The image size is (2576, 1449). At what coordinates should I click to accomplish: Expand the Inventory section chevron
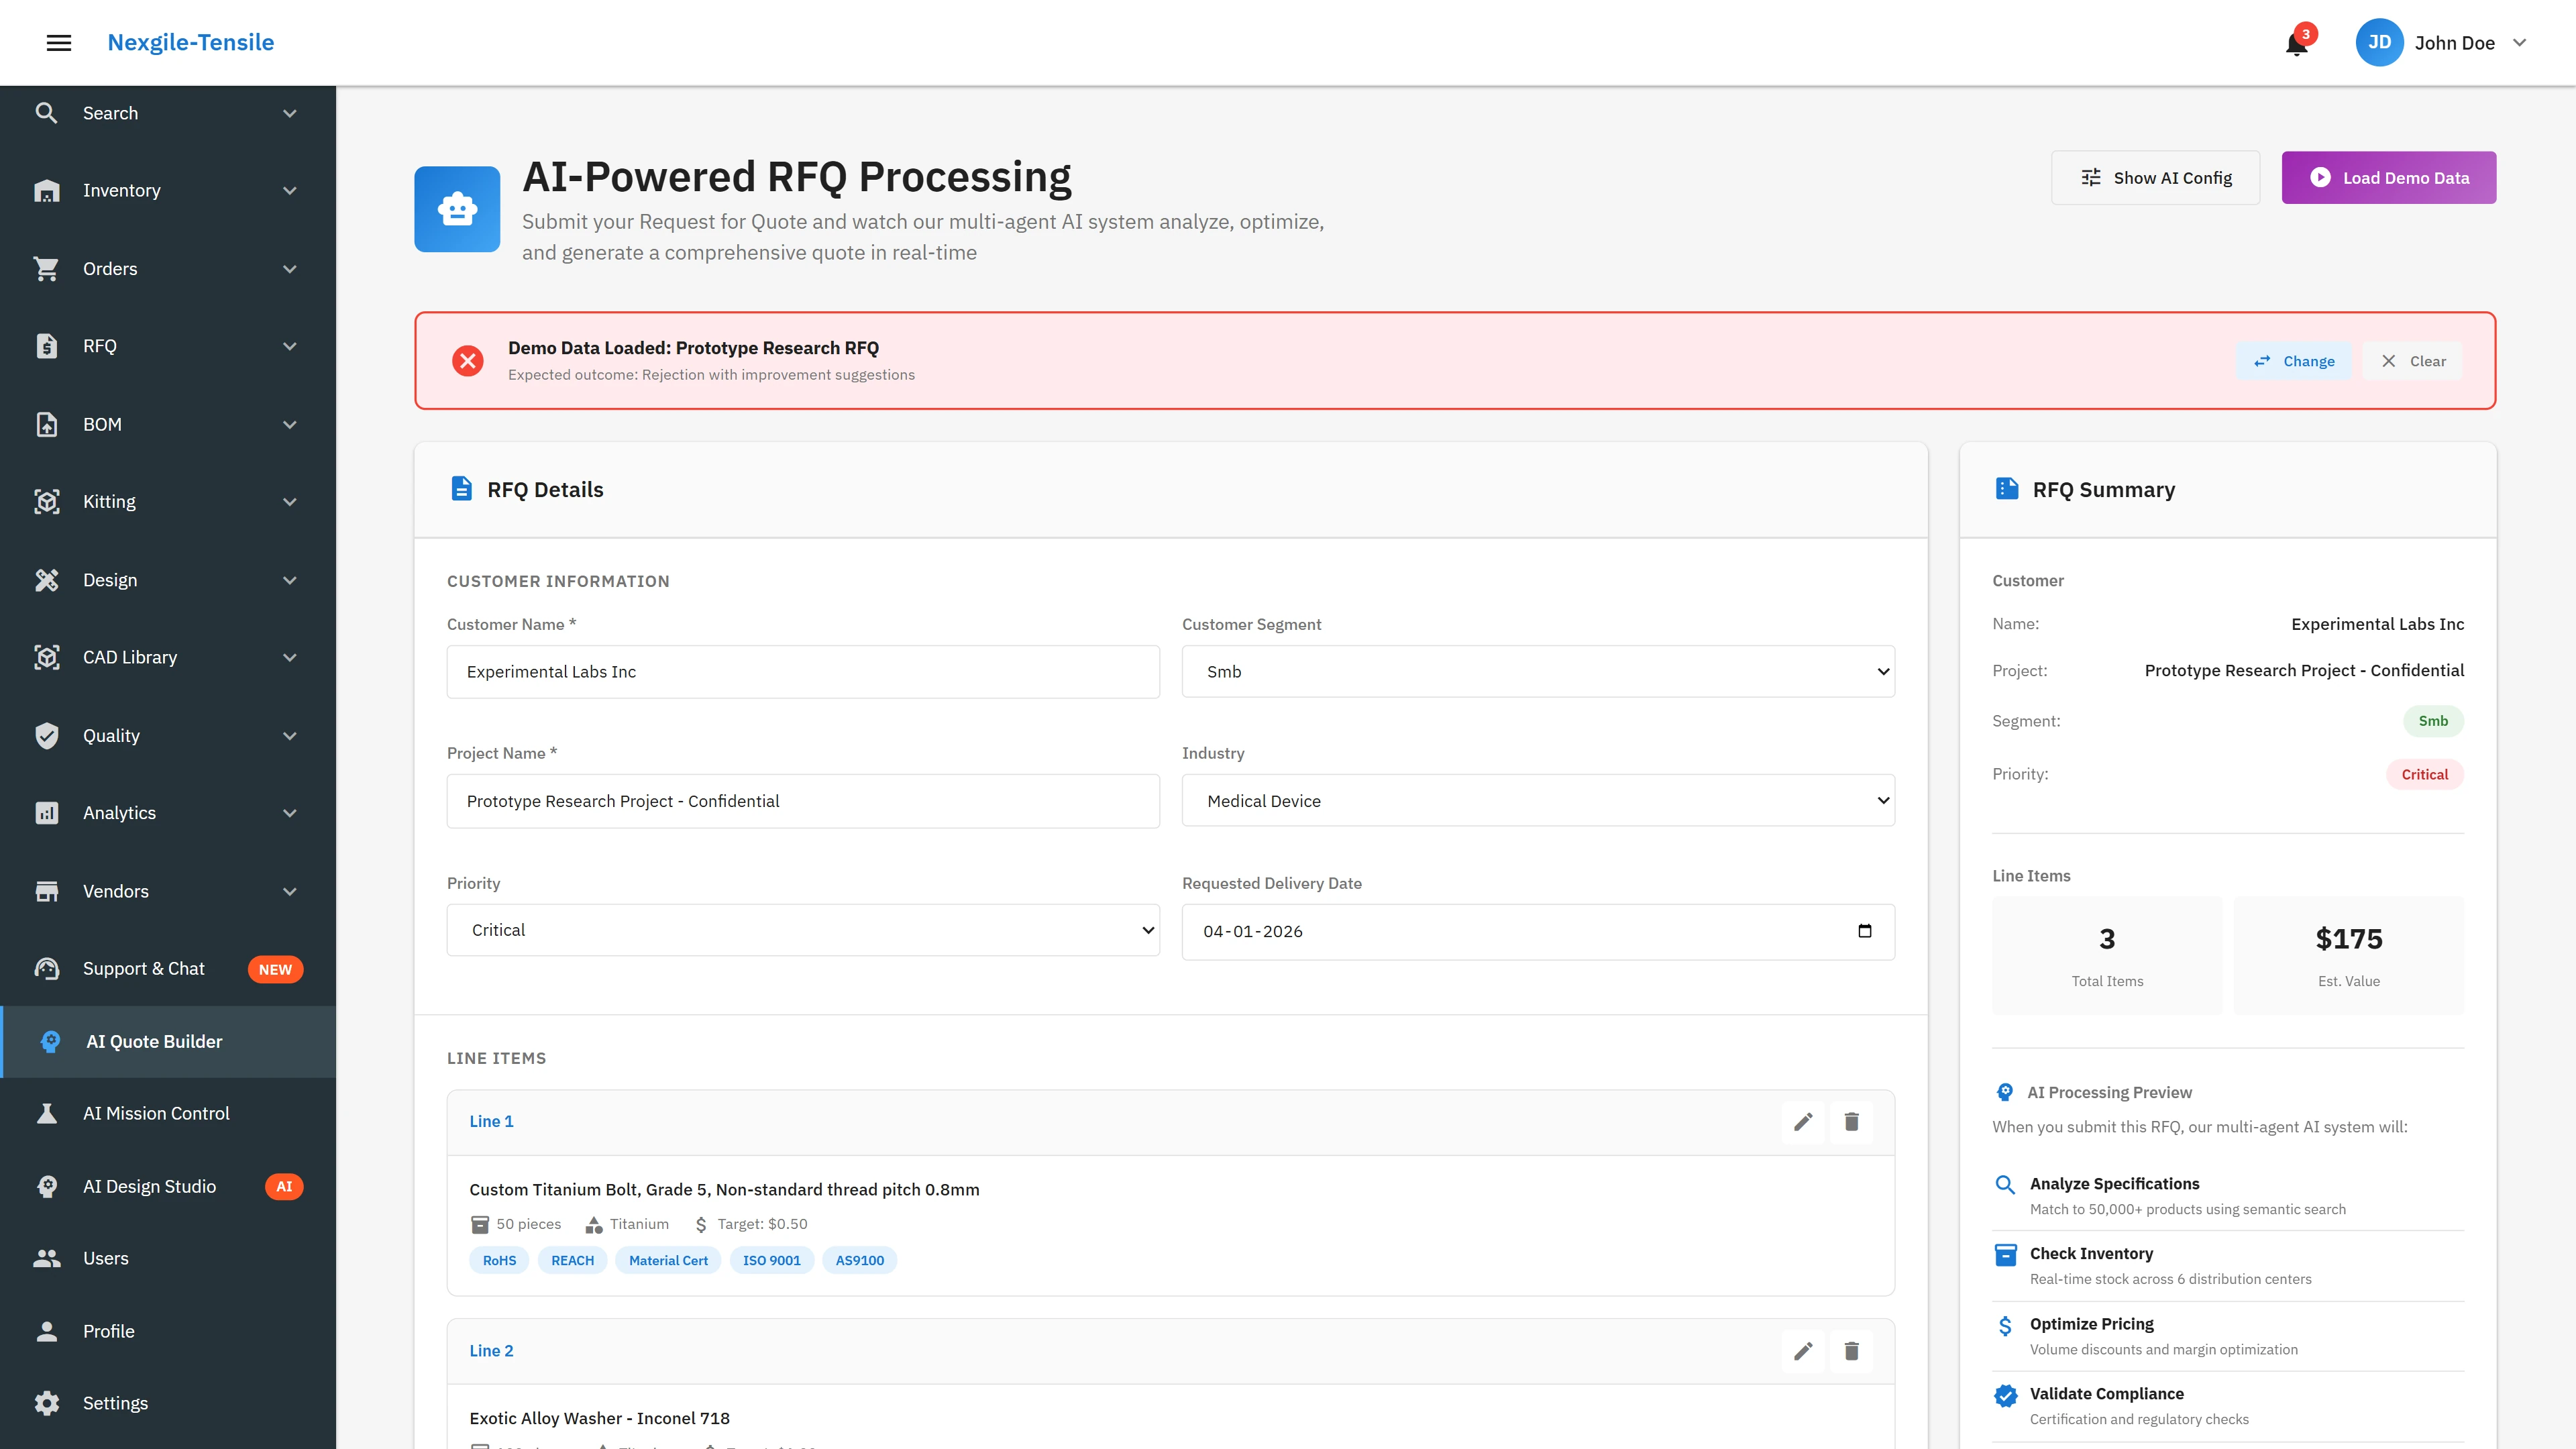pyautogui.click(x=289, y=190)
